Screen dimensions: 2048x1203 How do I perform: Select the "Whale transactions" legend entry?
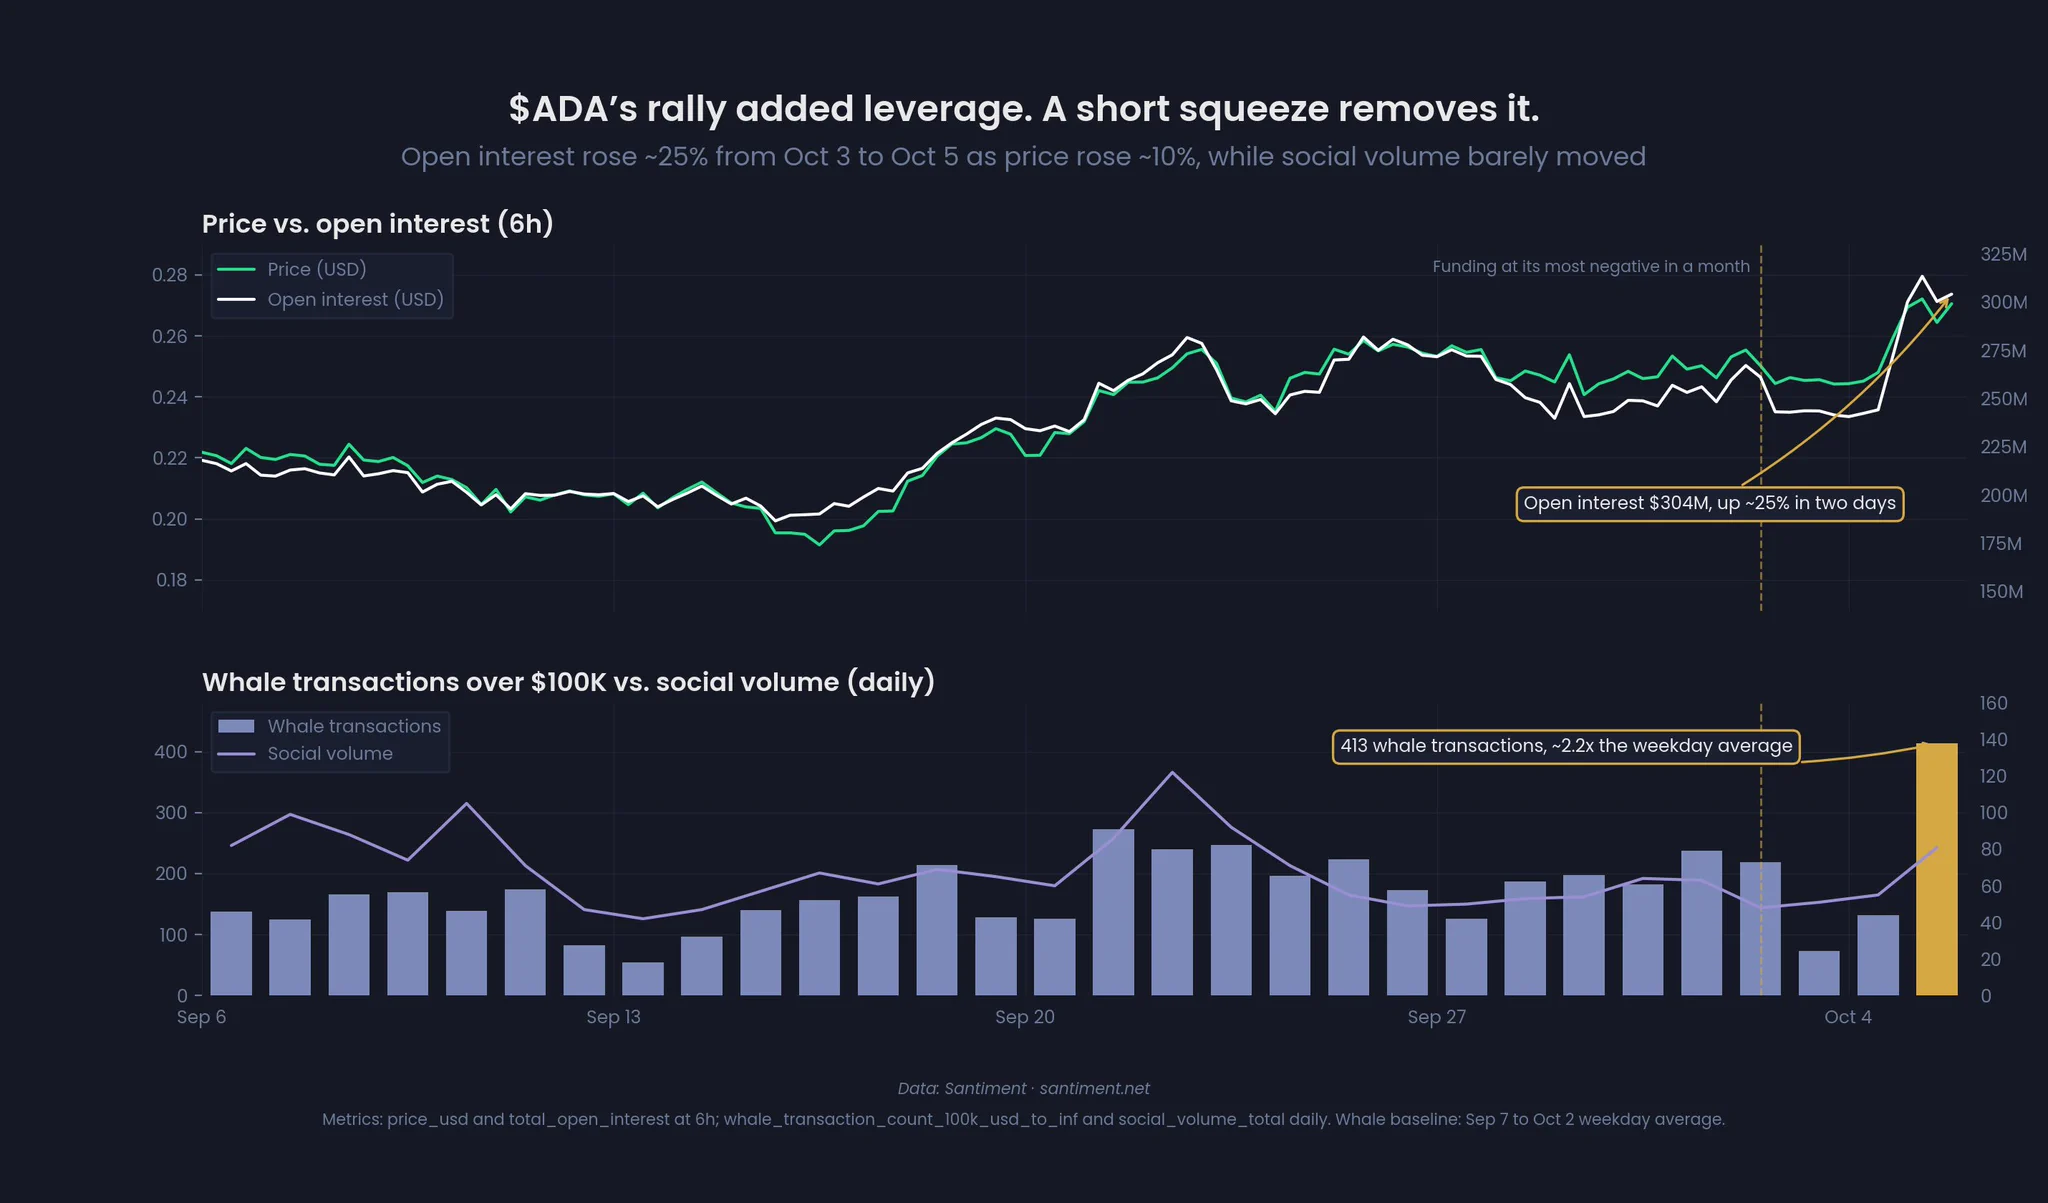(354, 726)
